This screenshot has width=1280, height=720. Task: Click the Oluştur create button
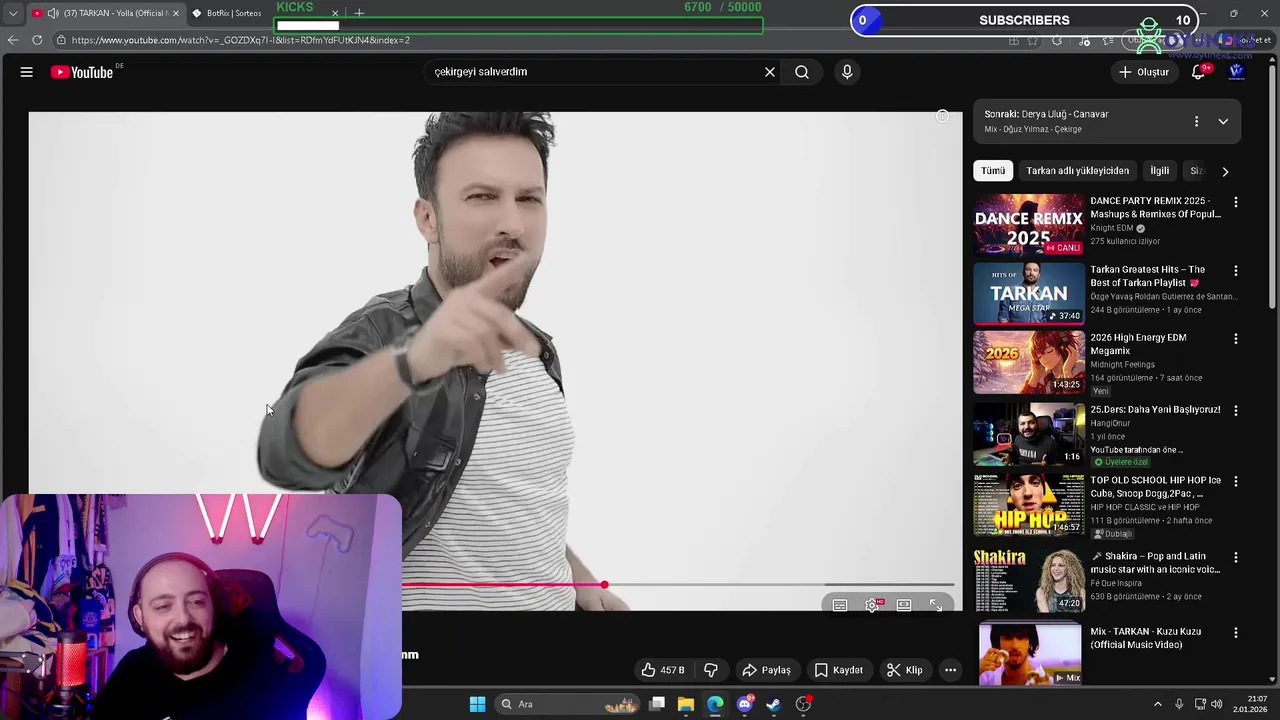click(1143, 72)
